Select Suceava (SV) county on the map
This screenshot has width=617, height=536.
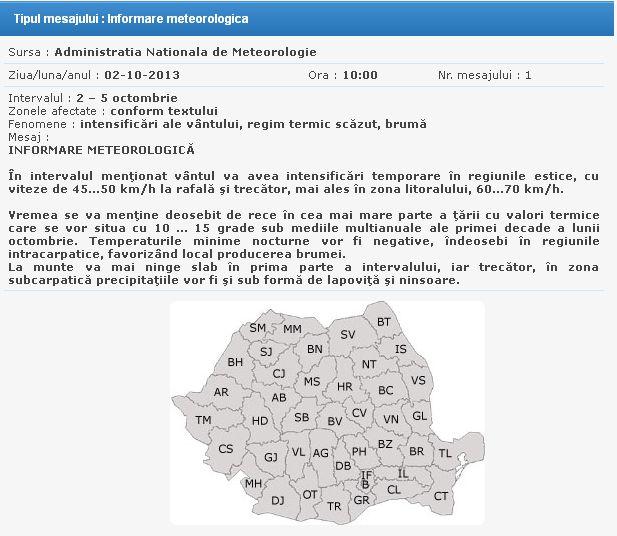[x=348, y=334]
